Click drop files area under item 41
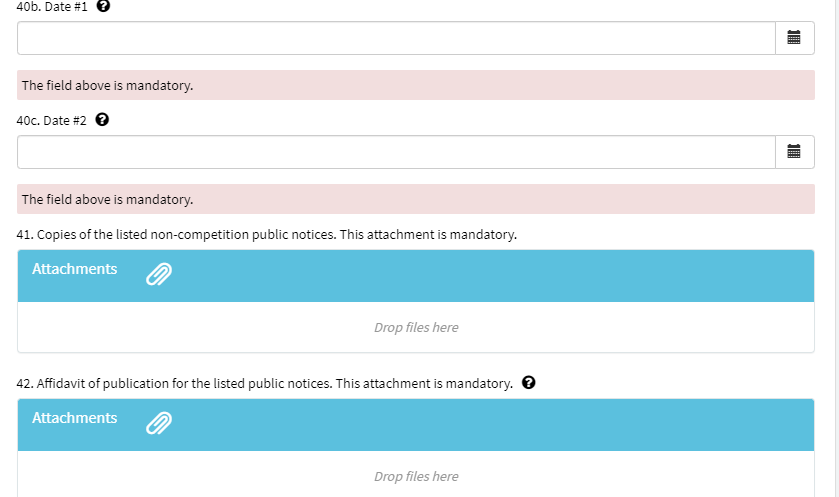This screenshot has width=839, height=497. 416,327
